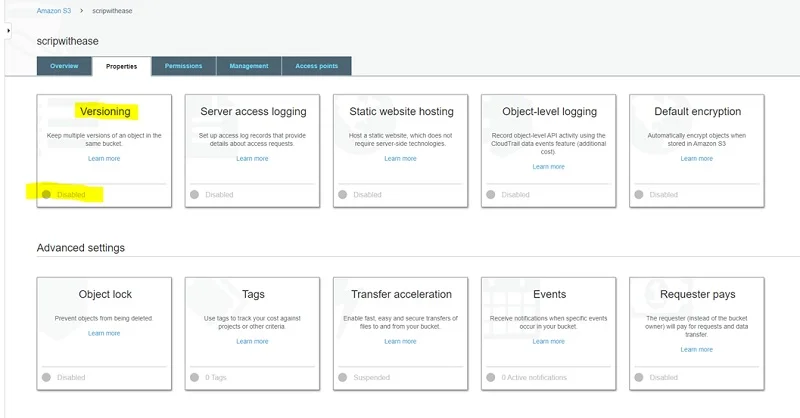Click Static website hosting status circle
Image resolution: width=800 pixels, height=418 pixels.
(342, 194)
